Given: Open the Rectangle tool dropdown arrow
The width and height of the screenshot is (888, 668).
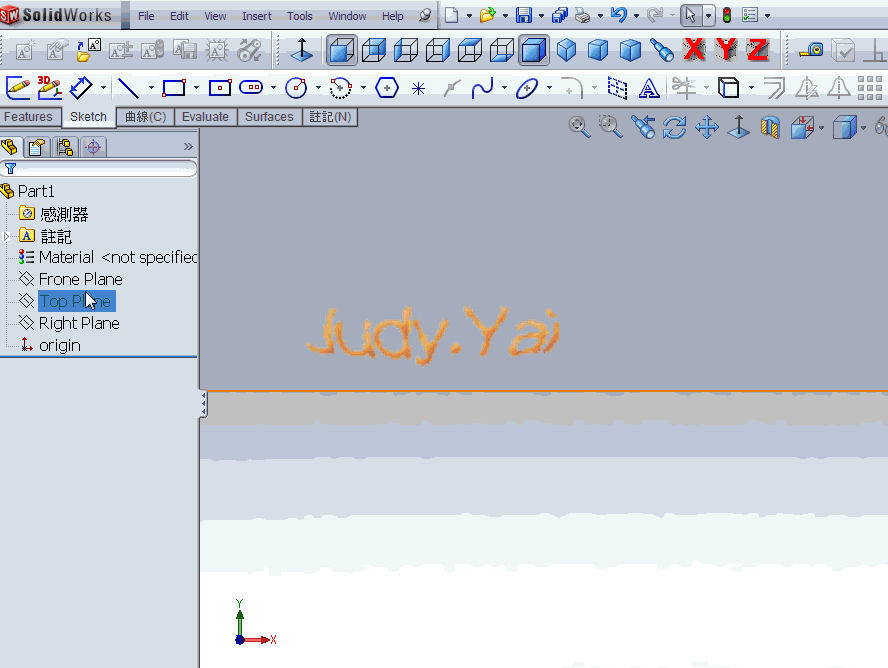Looking at the screenshot, I should pyautogui.click(x=196, y=88).
